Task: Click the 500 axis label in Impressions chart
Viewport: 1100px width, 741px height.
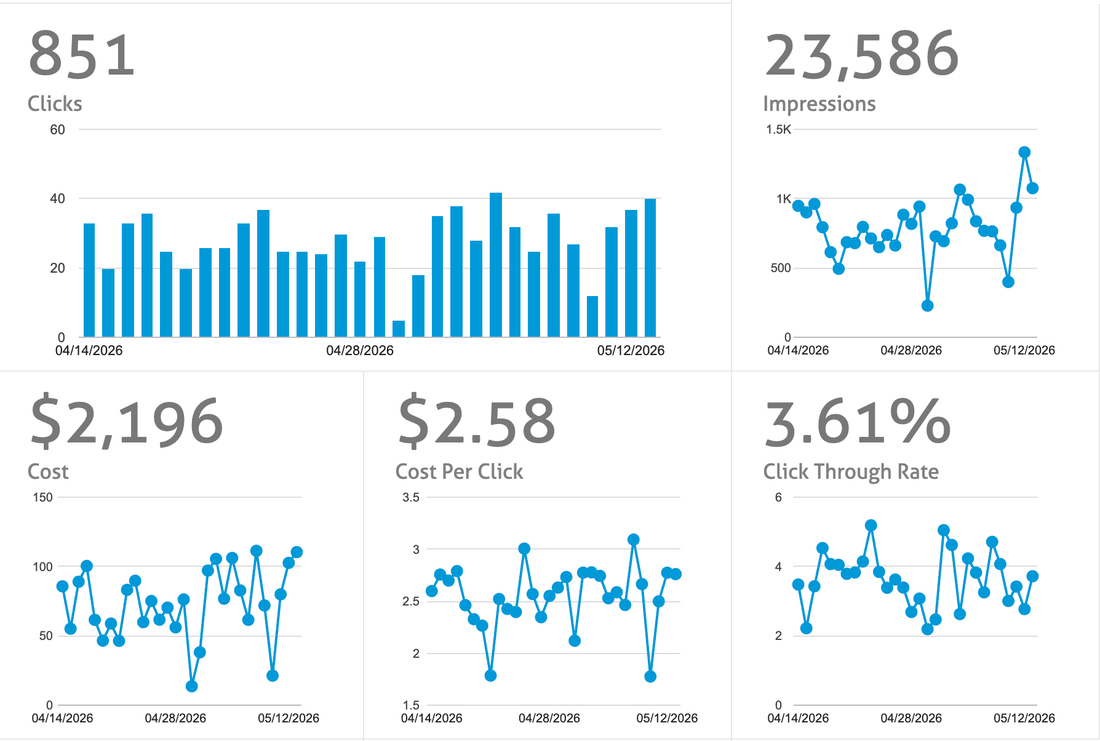Action: point(781,268)
